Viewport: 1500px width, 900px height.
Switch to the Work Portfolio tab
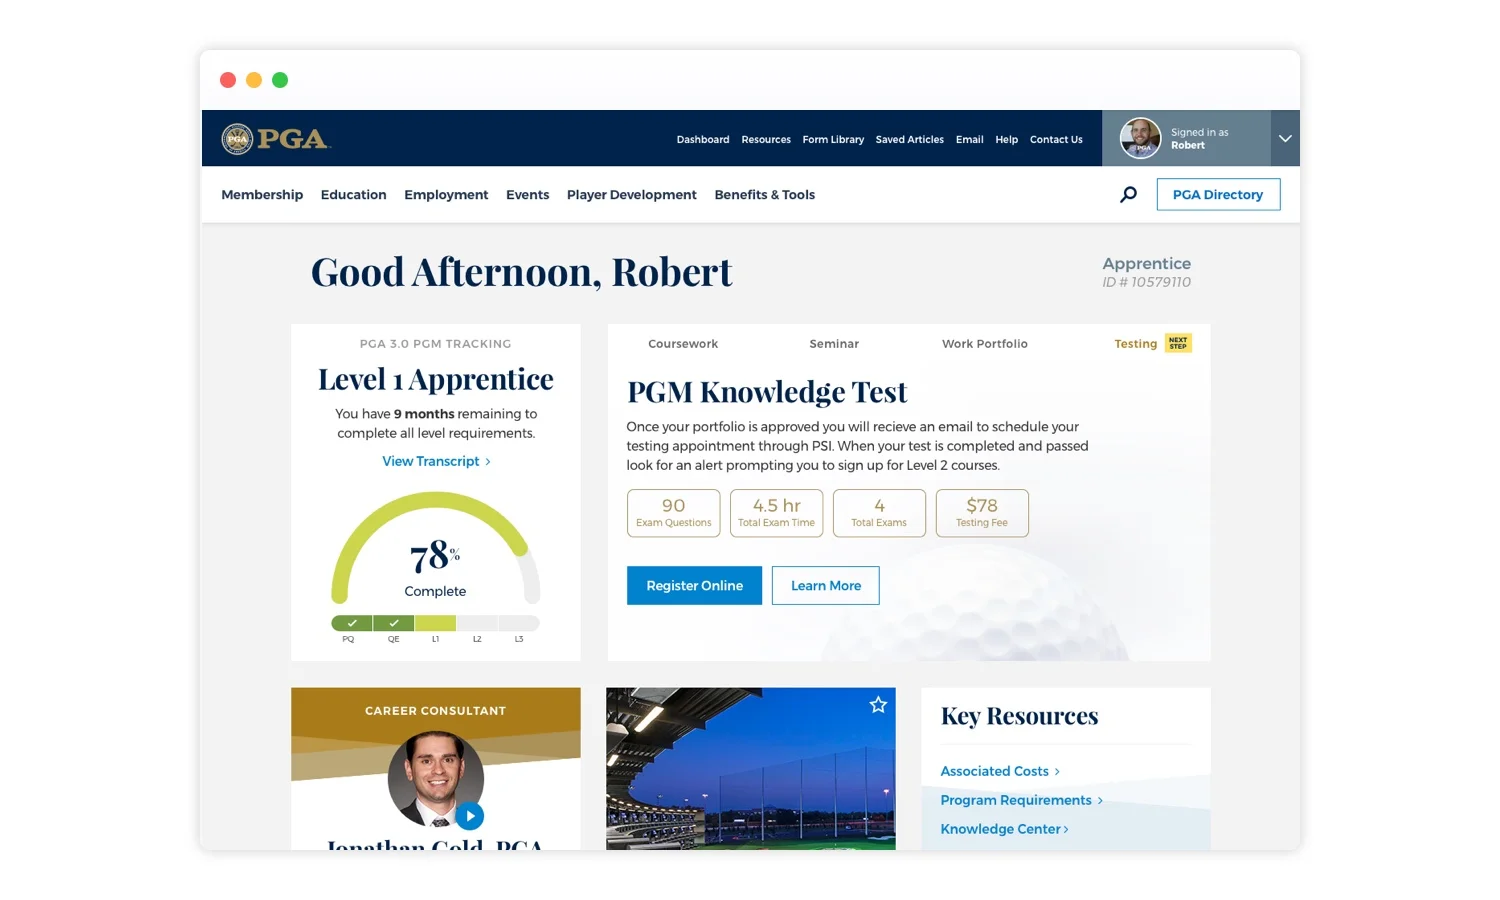(x=985, y=344)
